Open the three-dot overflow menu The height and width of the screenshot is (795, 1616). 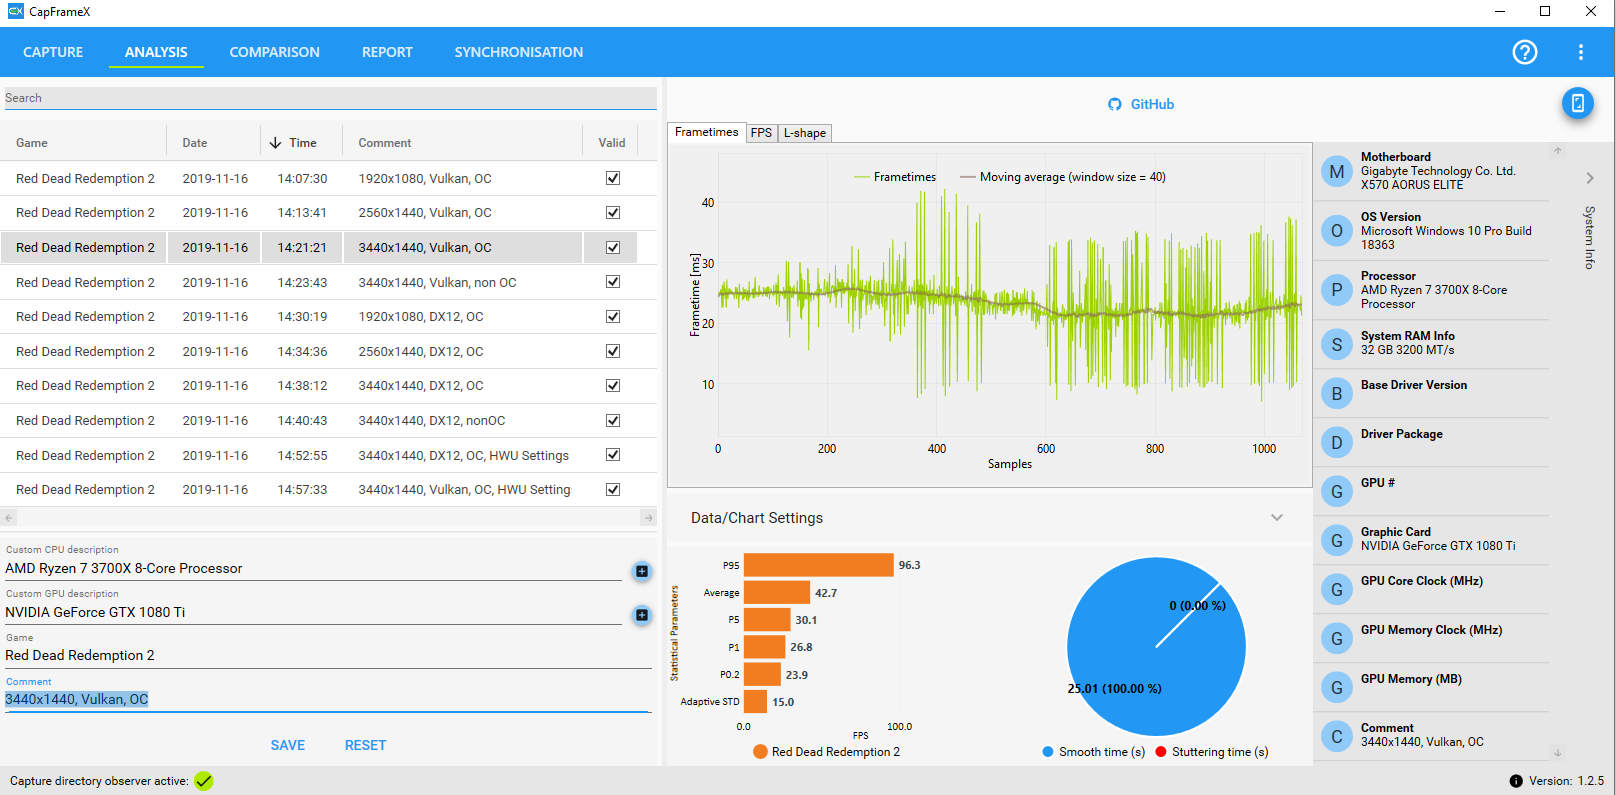coord(1580,52)
